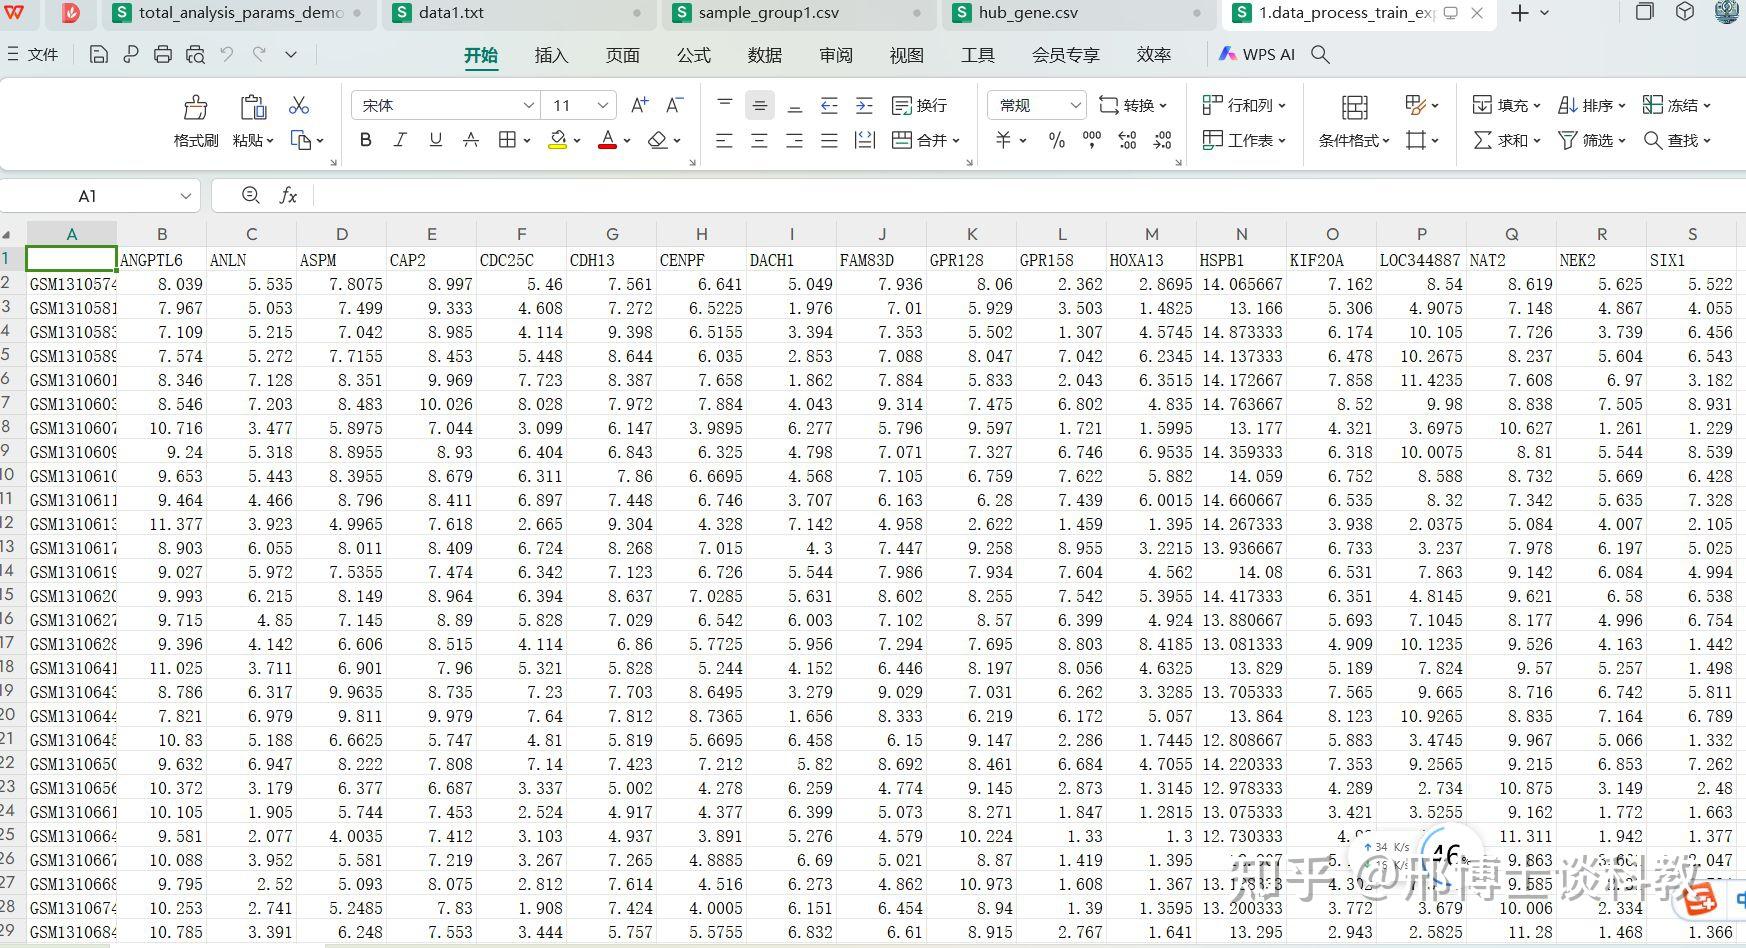Click the cell borders grid icon
Viewport: 1746px width, 948px height.
point(508,140)
